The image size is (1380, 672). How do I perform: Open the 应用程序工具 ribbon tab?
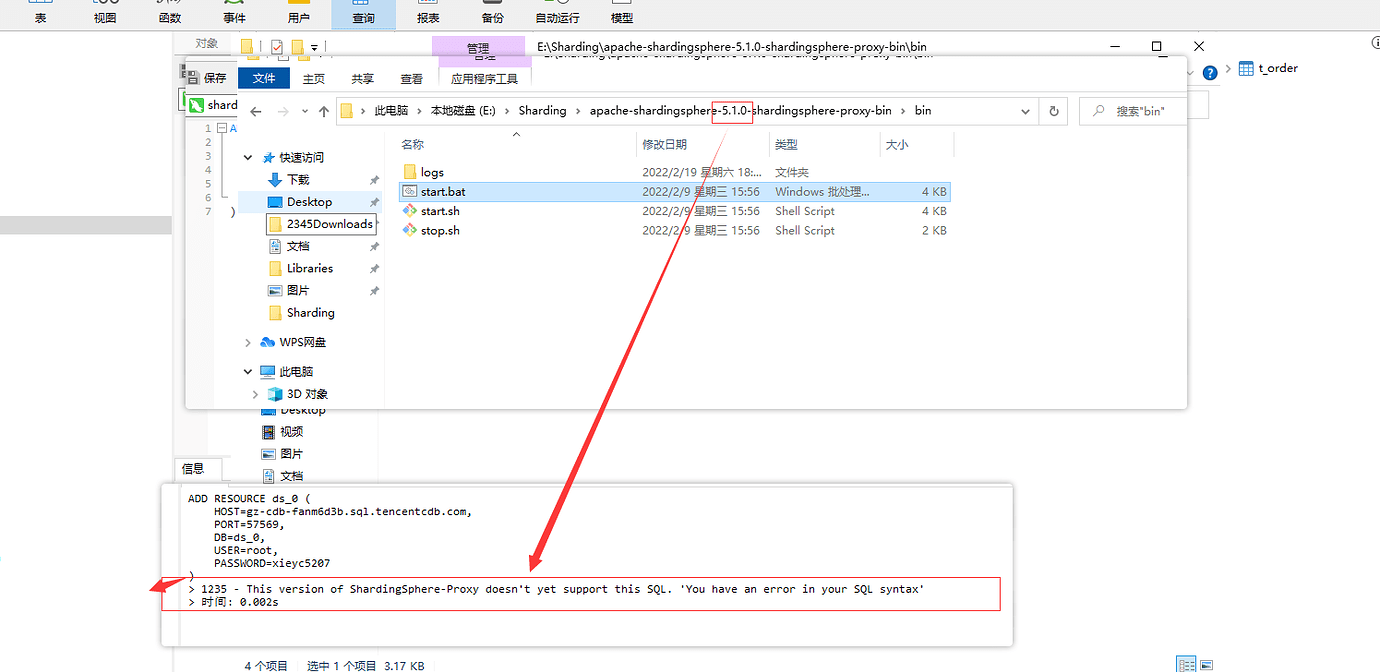pyautogui.click(x=485, y=78)
